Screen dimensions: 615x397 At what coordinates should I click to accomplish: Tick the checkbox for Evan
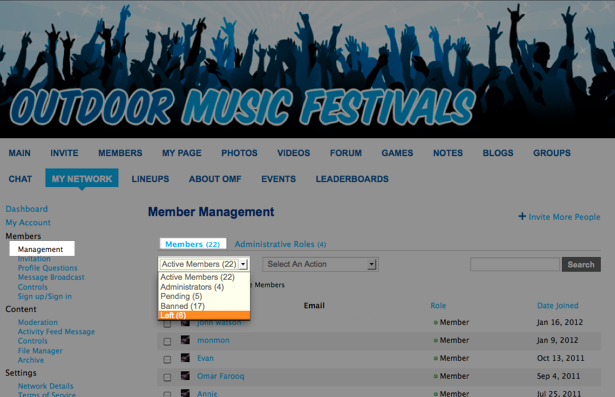167,359
